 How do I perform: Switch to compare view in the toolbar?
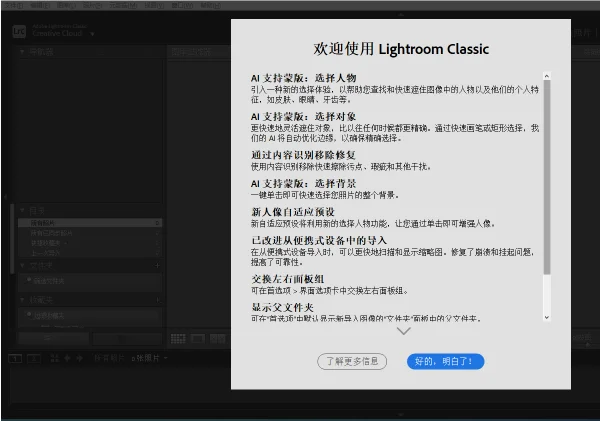click(218, 339)
